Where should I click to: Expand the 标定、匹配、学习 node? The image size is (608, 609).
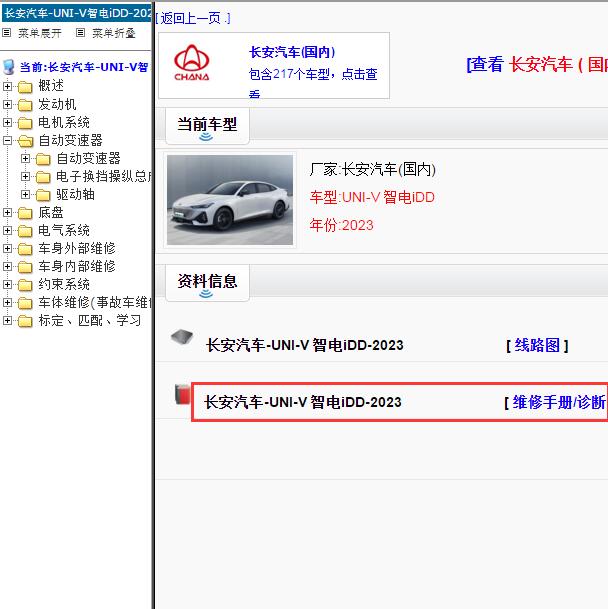(x=7, y=320)
